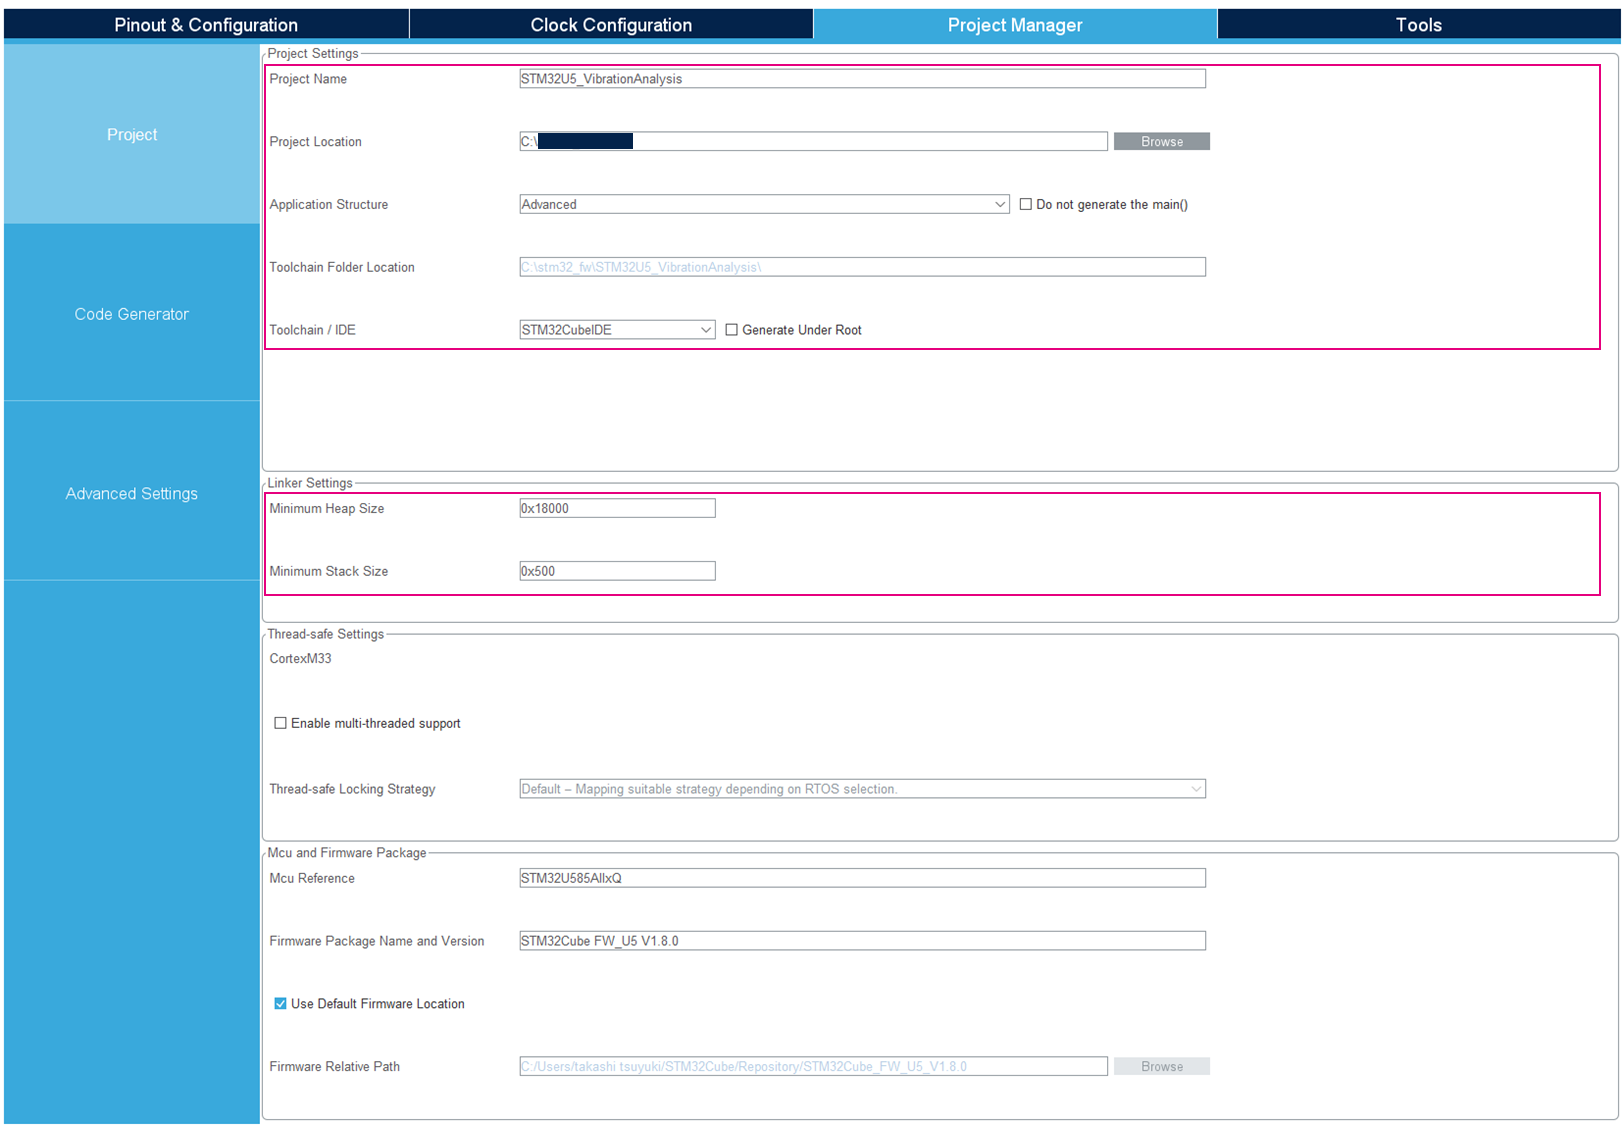
Task: Click the Browse button beside Firmware Relative Path
Action: click(1162, 1066)
